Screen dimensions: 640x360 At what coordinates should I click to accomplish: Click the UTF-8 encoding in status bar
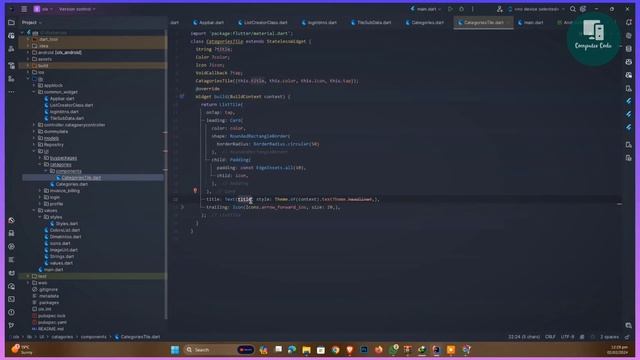(x=567, y=337)
